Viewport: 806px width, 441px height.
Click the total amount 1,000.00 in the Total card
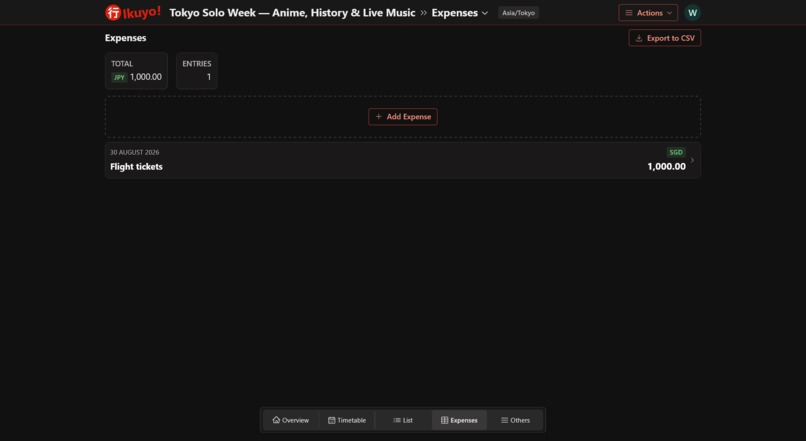pos(145,77)
